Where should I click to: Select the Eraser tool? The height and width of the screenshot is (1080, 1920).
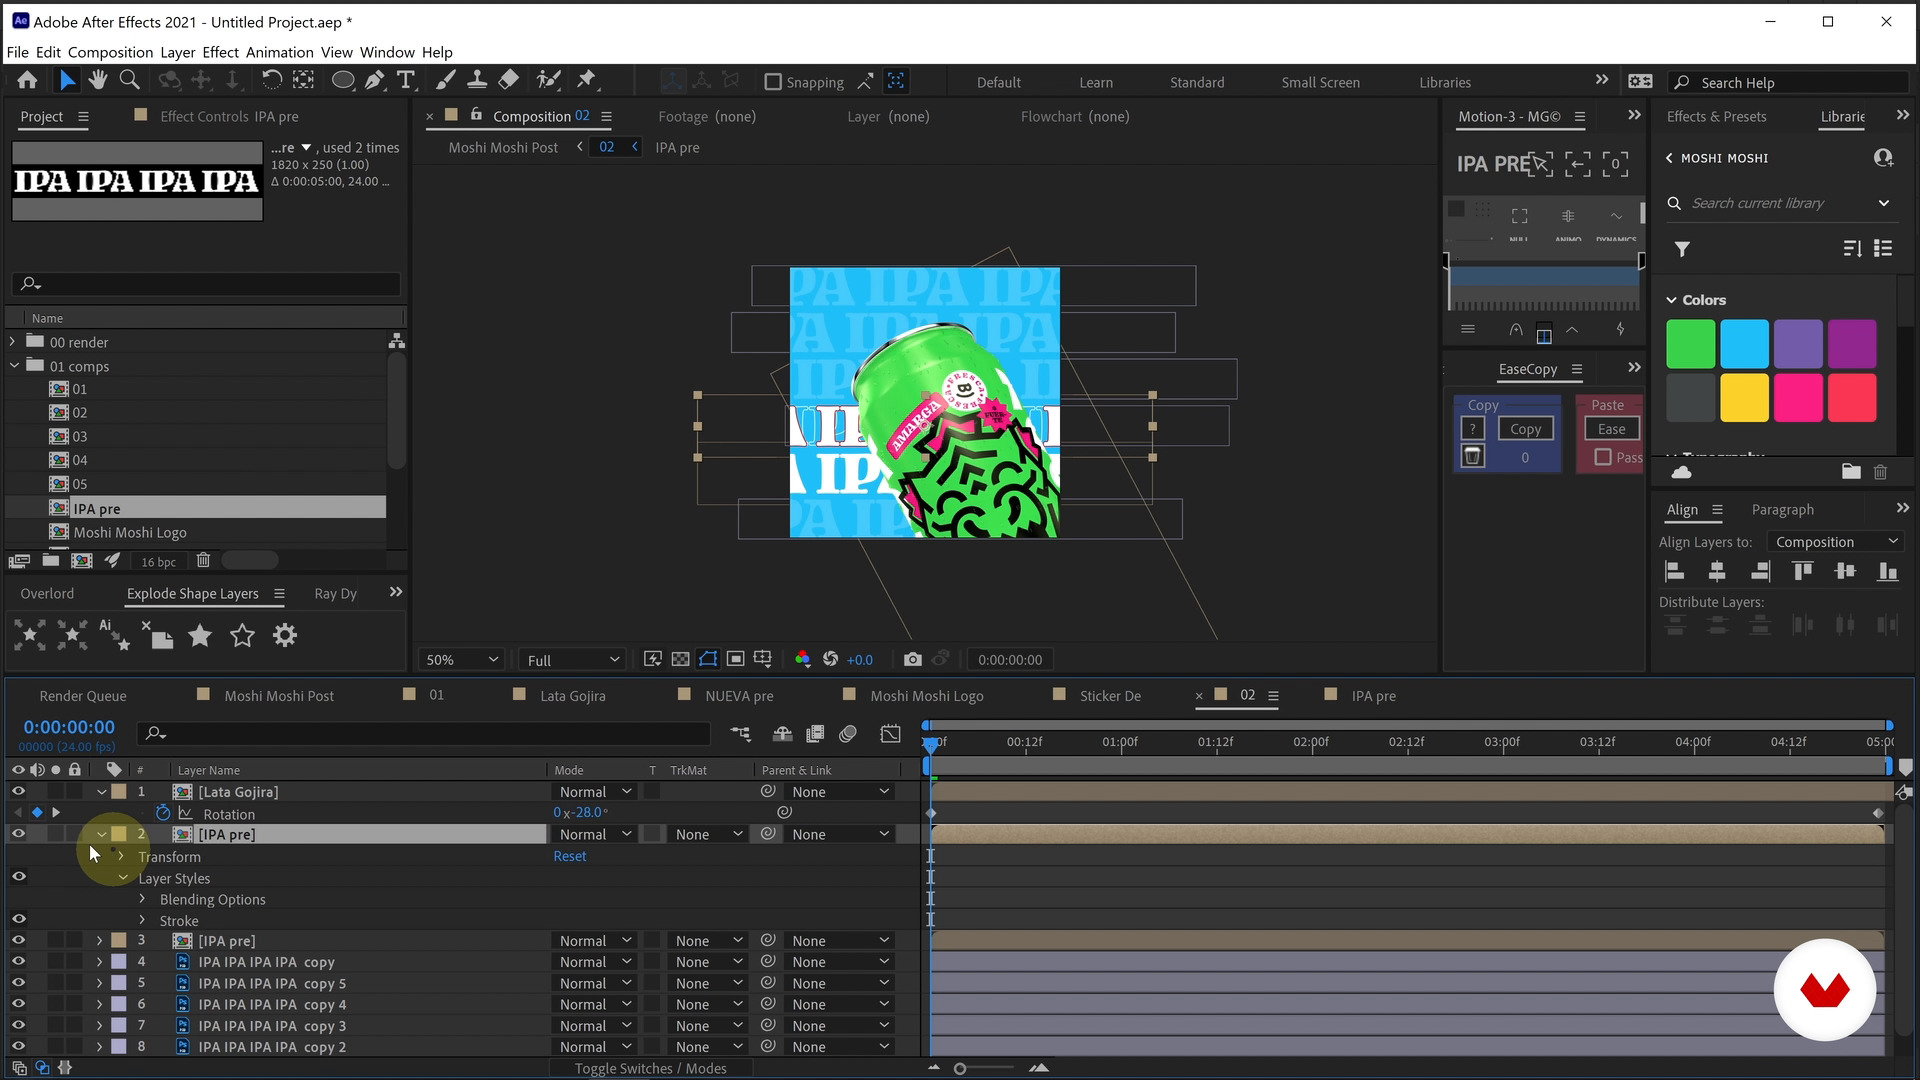[x=509, y=81]
